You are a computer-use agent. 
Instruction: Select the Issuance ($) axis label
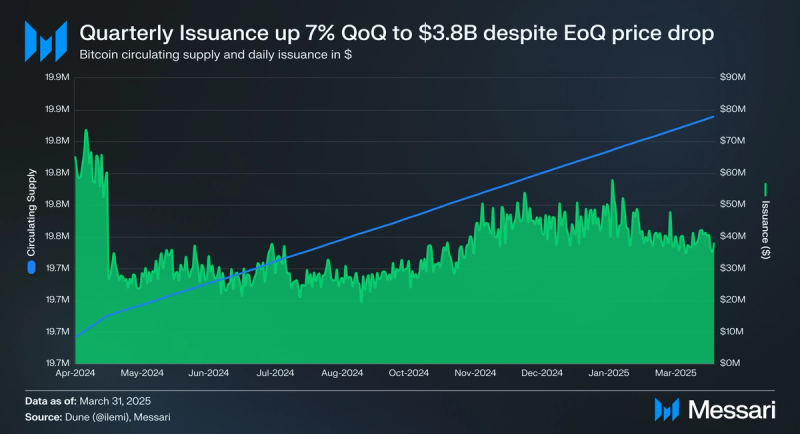tap(765, 229)
